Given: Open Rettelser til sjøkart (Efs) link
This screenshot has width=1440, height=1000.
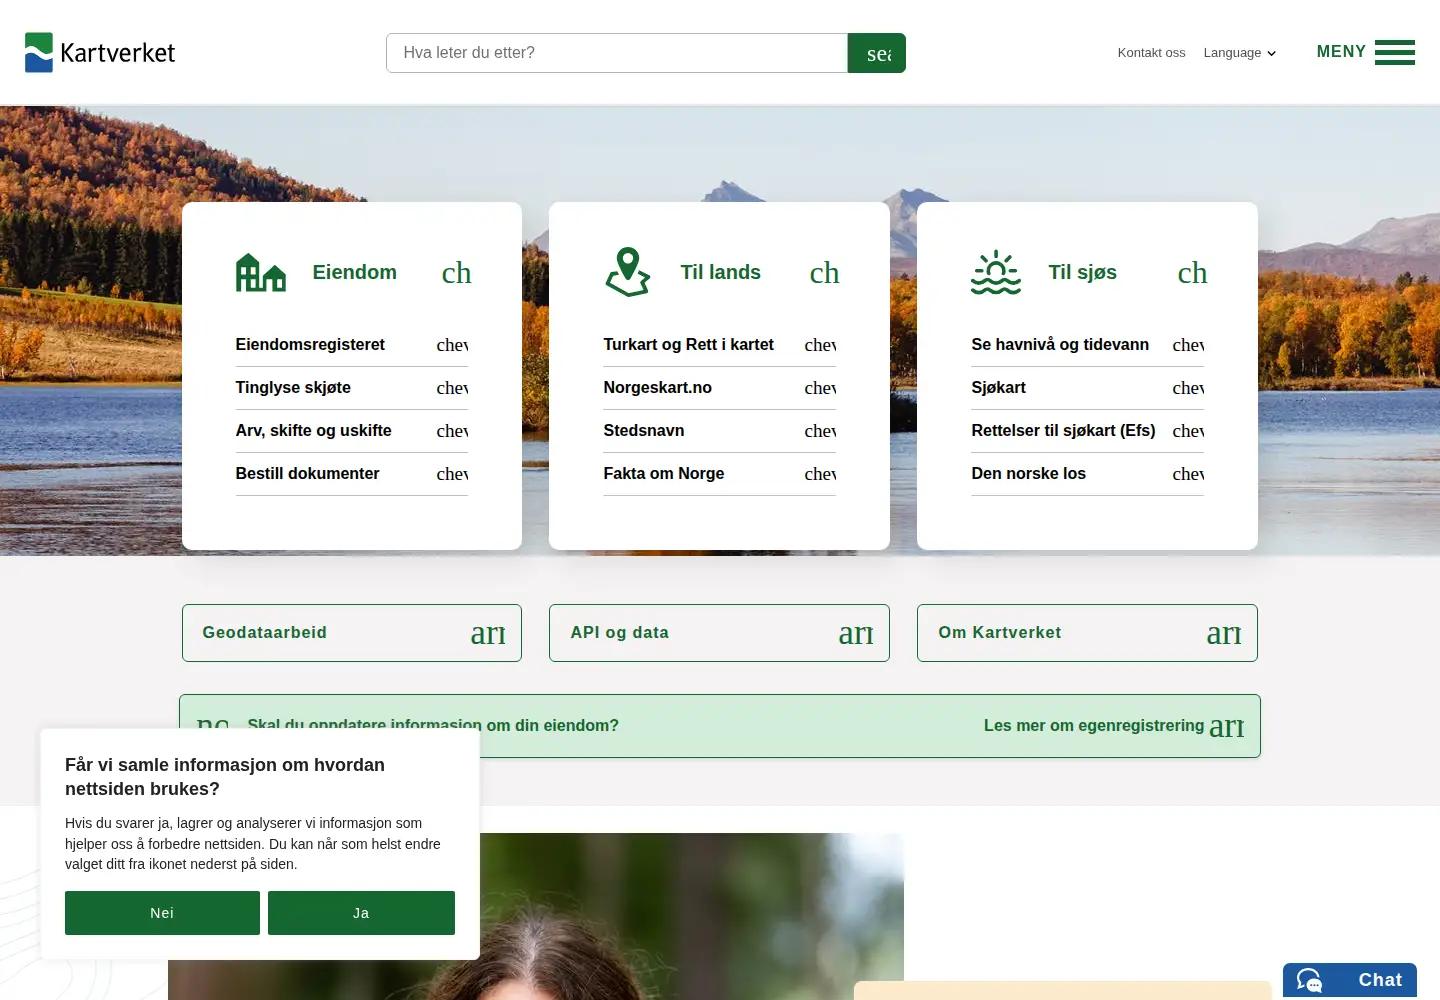Looking at the screenshot, I should tap(1088, 431).
